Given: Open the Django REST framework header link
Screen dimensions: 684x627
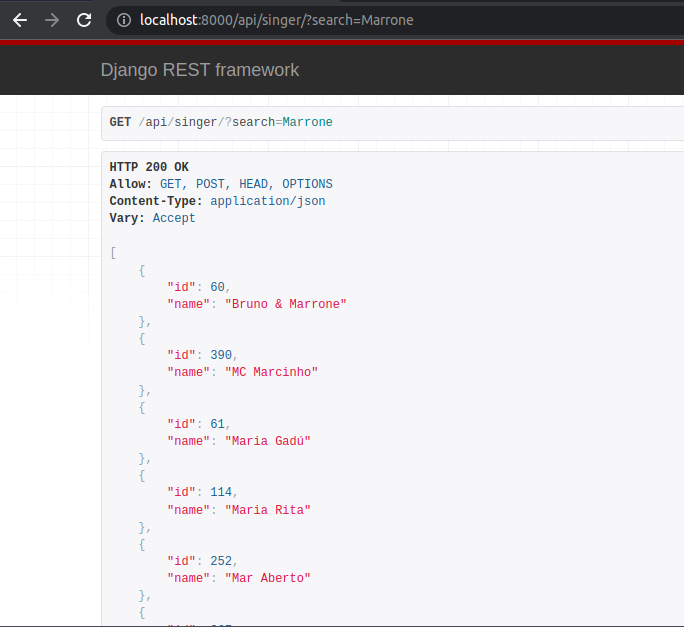Looking at the screenshot, I should pos(200,70).
